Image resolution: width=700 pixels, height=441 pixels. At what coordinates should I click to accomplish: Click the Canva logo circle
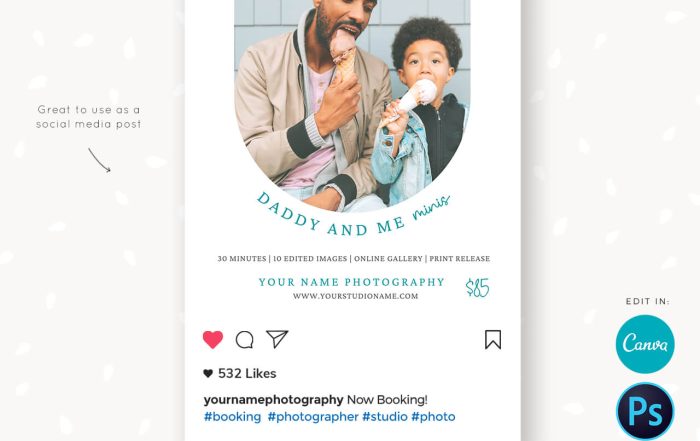tap(645, 344)
